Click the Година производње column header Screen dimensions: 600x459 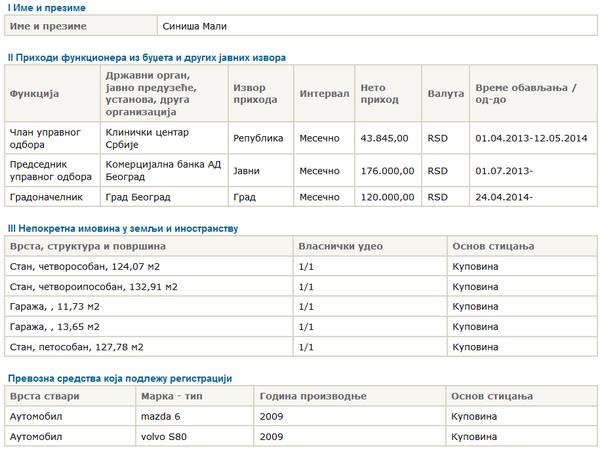(x=350, y=396)
